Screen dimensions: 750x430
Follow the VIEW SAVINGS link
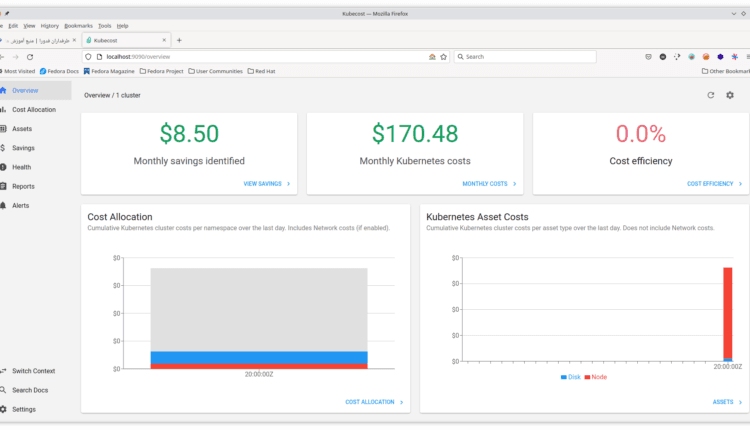point(267,184)
